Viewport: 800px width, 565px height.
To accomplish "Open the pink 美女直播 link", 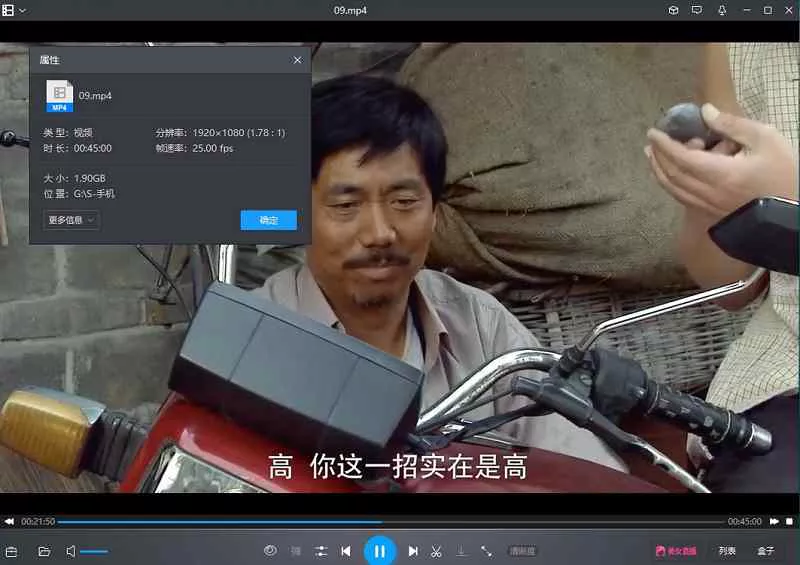I will click(676, 551).
